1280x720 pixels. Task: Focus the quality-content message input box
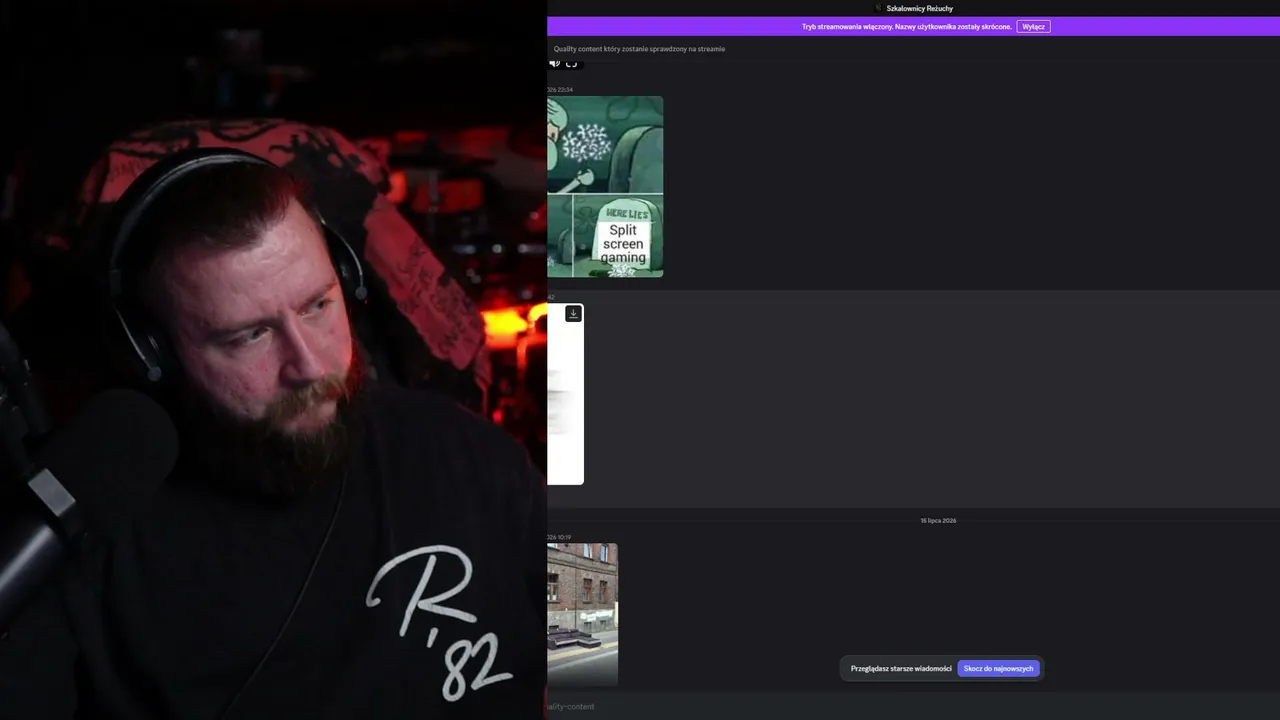(912, 706)
